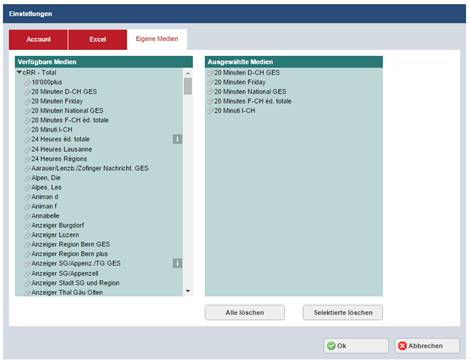Image resolution: width=469 pixels, height=363 pixels.
Task: Collapse the cRR - Total tree node
Action: click(20, 72)
